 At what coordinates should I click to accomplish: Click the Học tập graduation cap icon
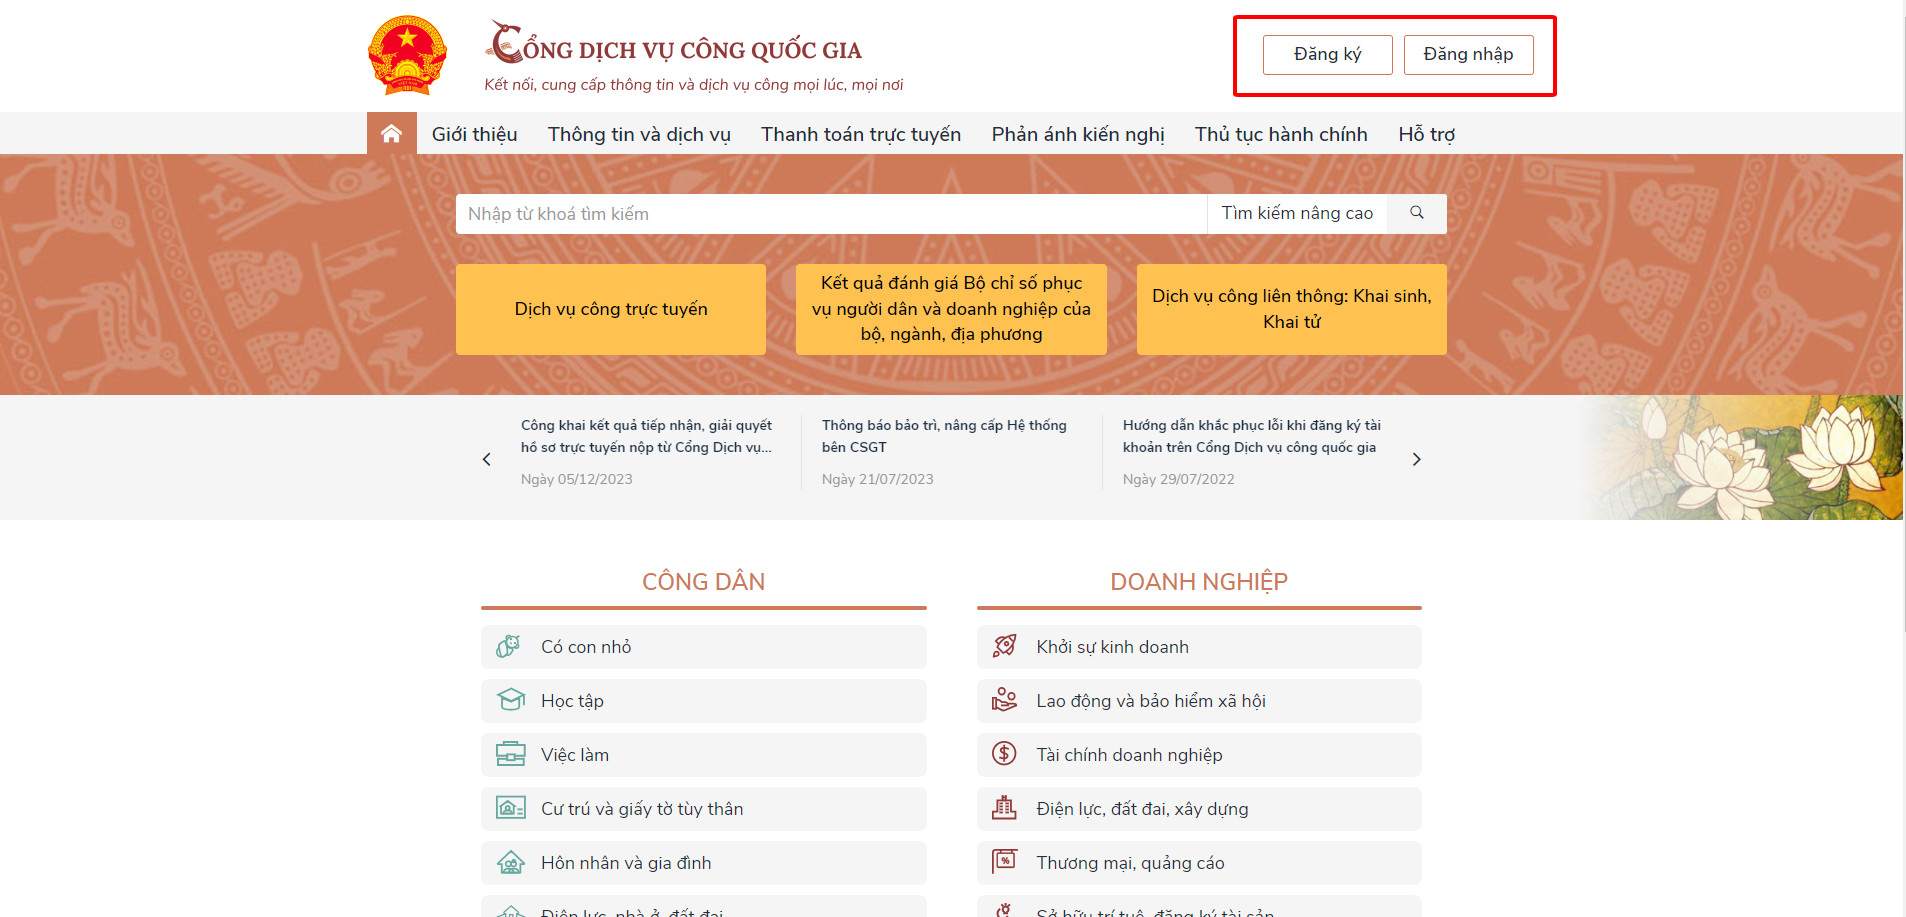click(x=511, y=700)
